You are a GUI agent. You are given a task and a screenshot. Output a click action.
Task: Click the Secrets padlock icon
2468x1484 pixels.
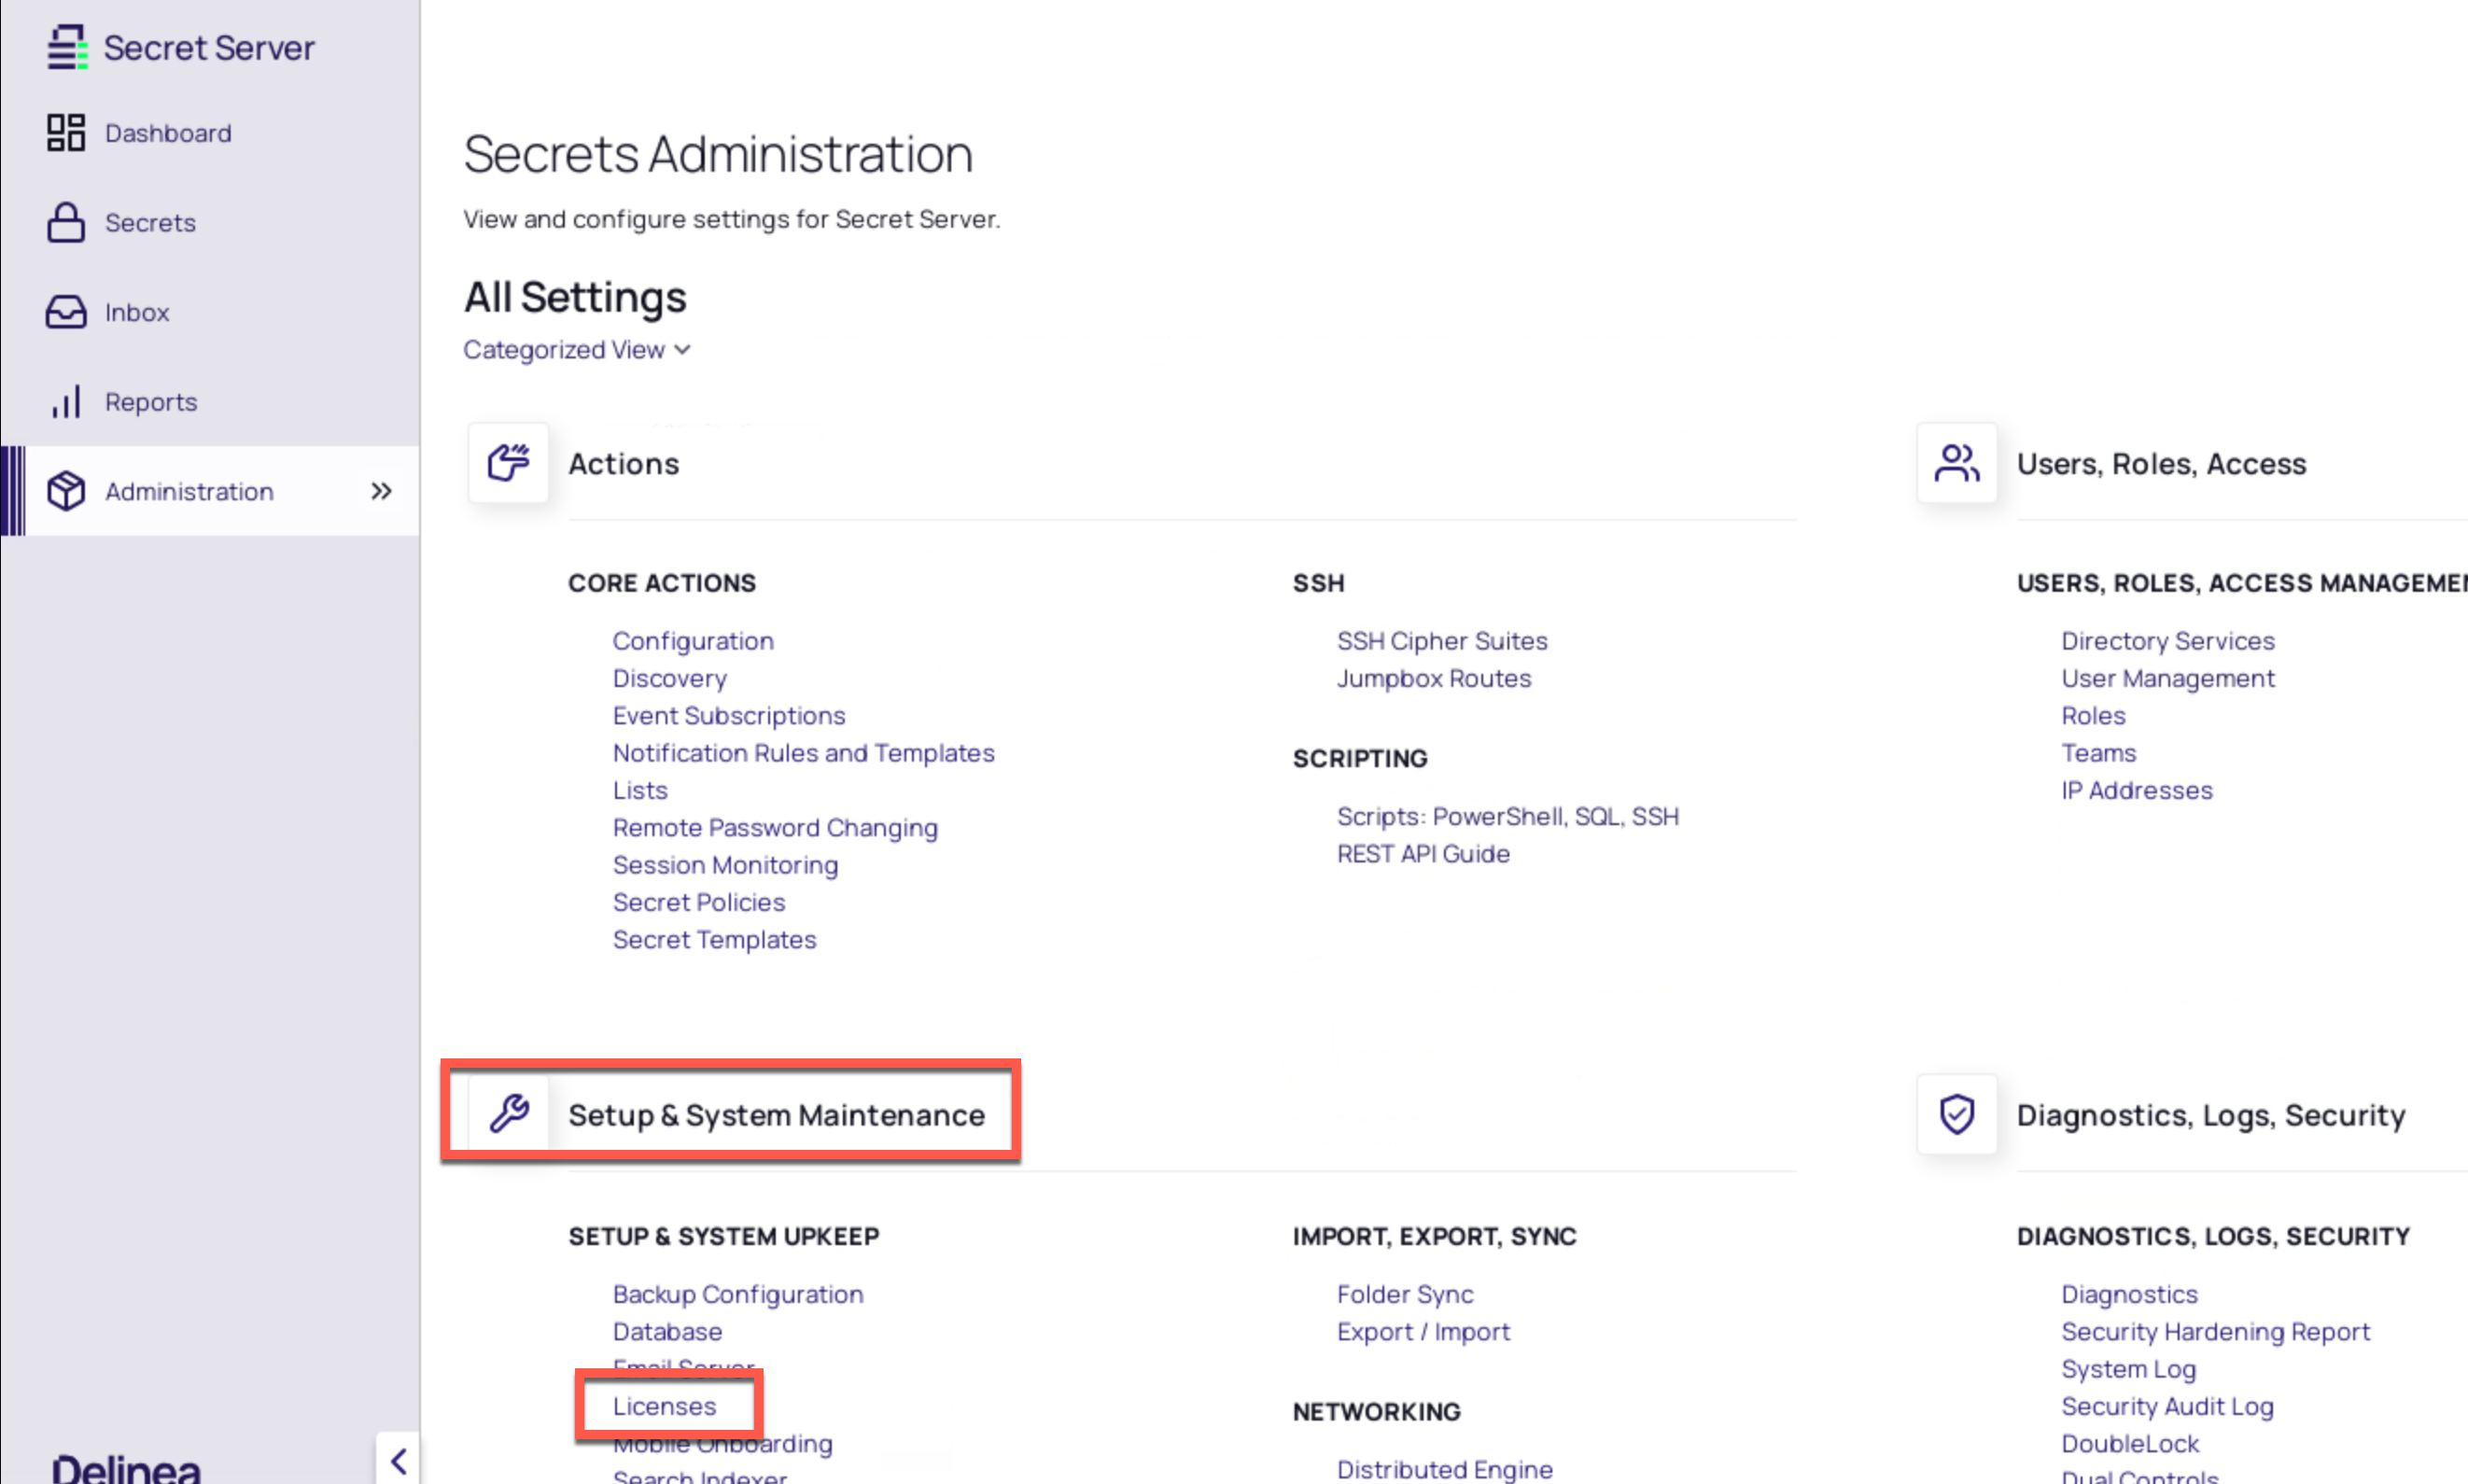click(x=66, y=222)
